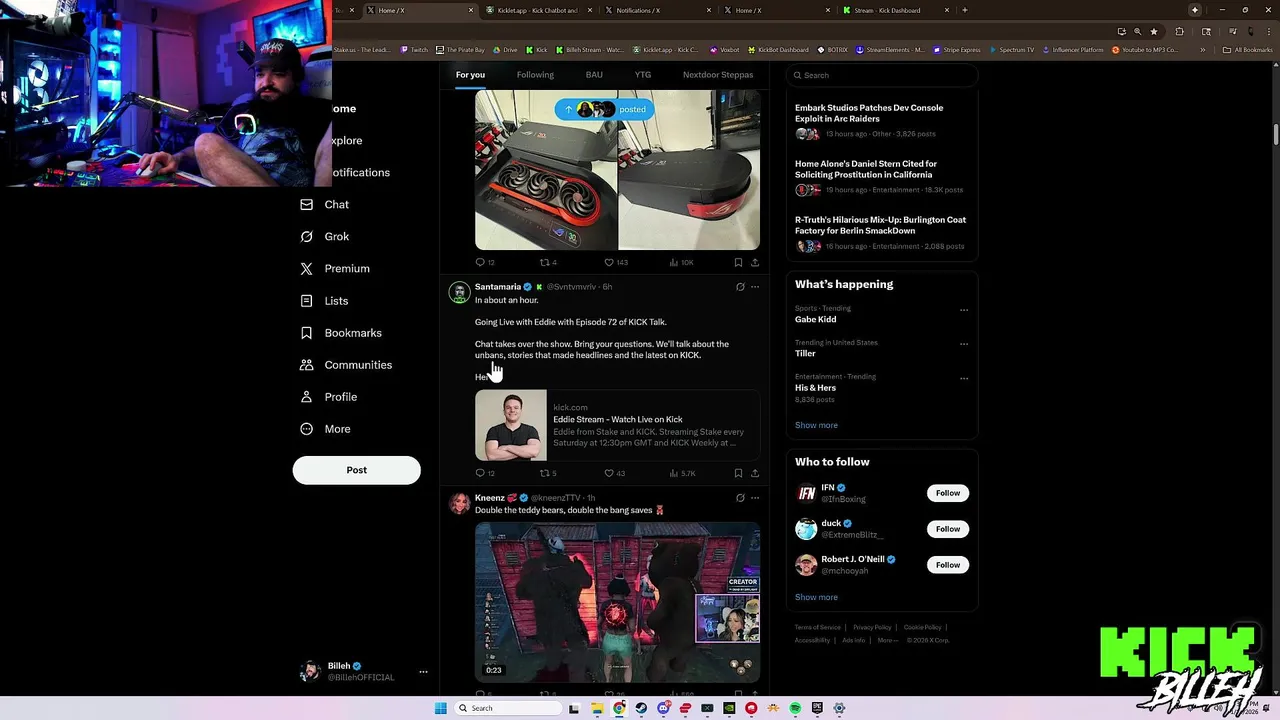Bookmark this page with the star icon
Viewport: 1280px width, 720px height.
[x=1154, y=31]
